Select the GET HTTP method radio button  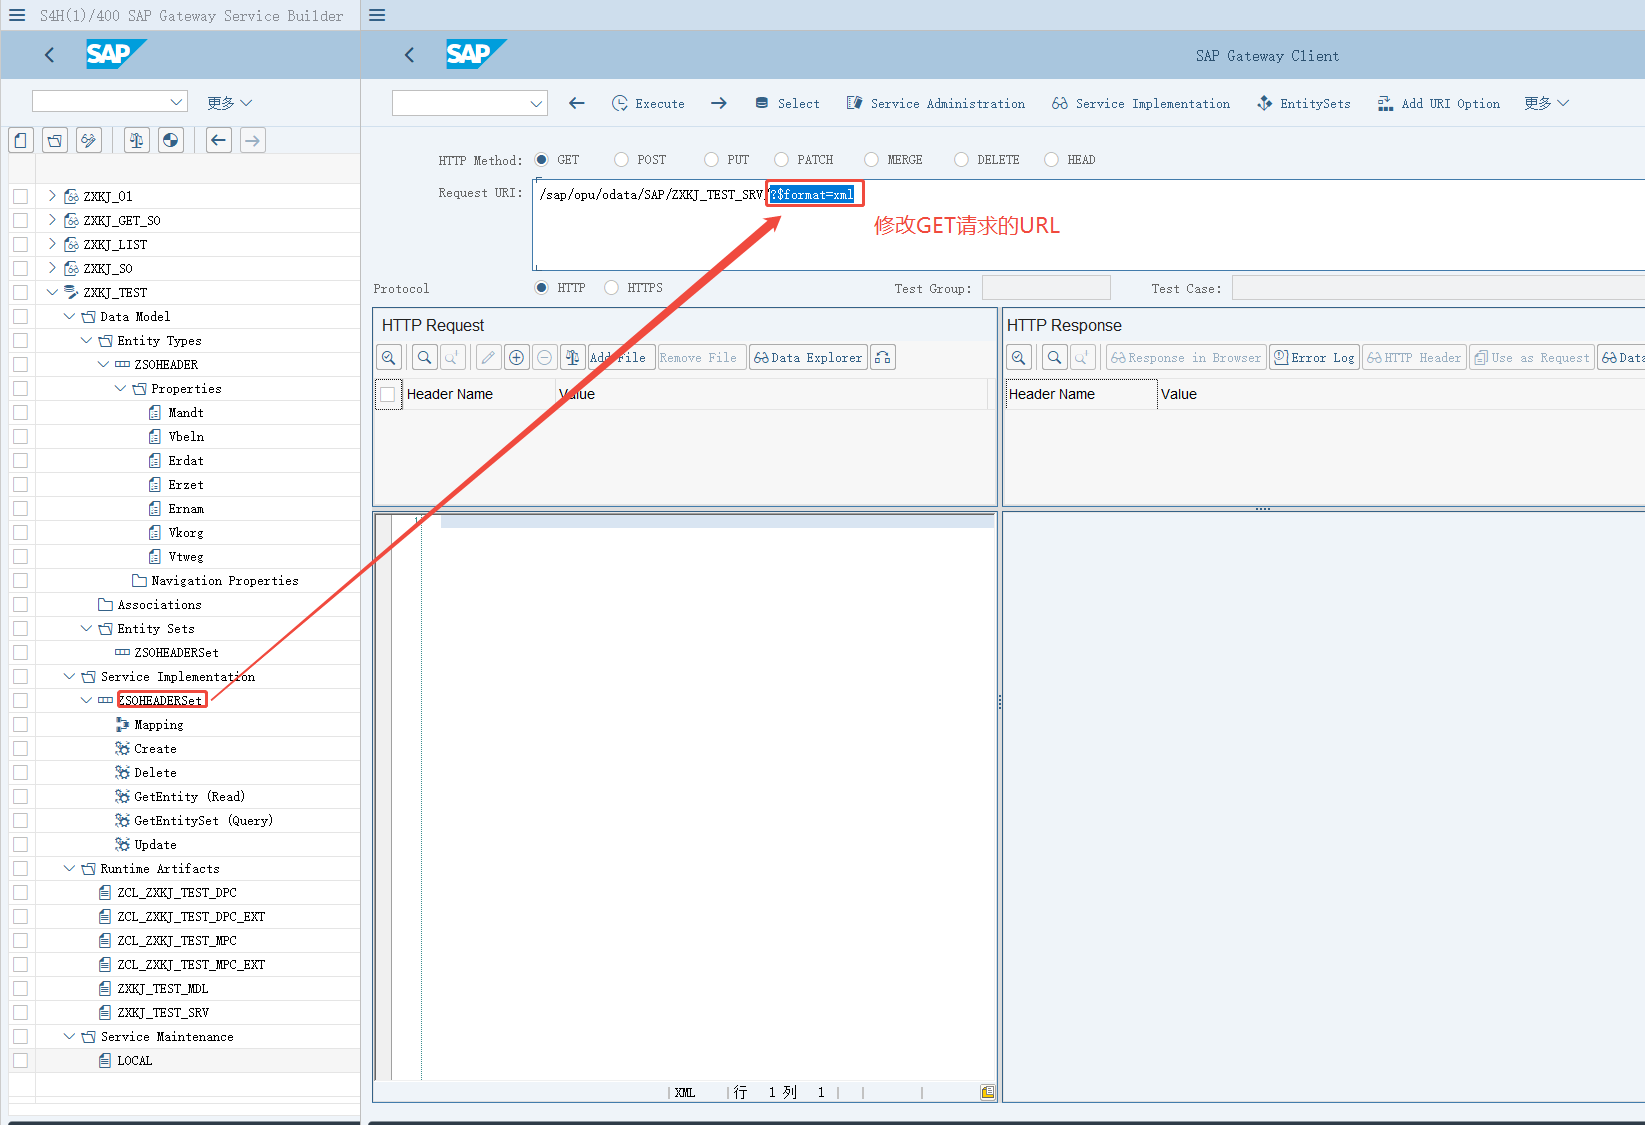(541, 160)
